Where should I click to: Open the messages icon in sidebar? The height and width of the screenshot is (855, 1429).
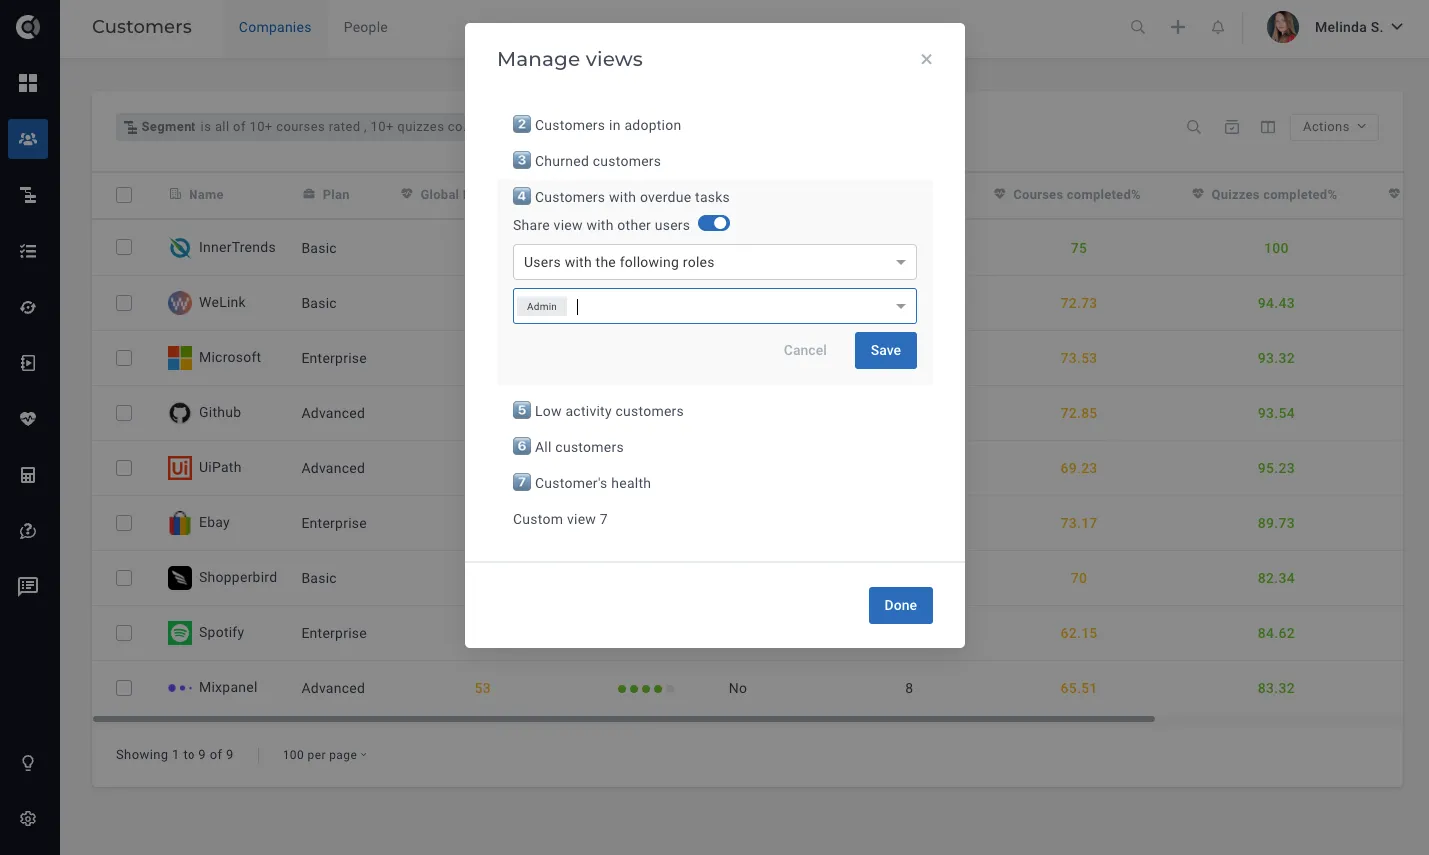(x=28, y=586)
